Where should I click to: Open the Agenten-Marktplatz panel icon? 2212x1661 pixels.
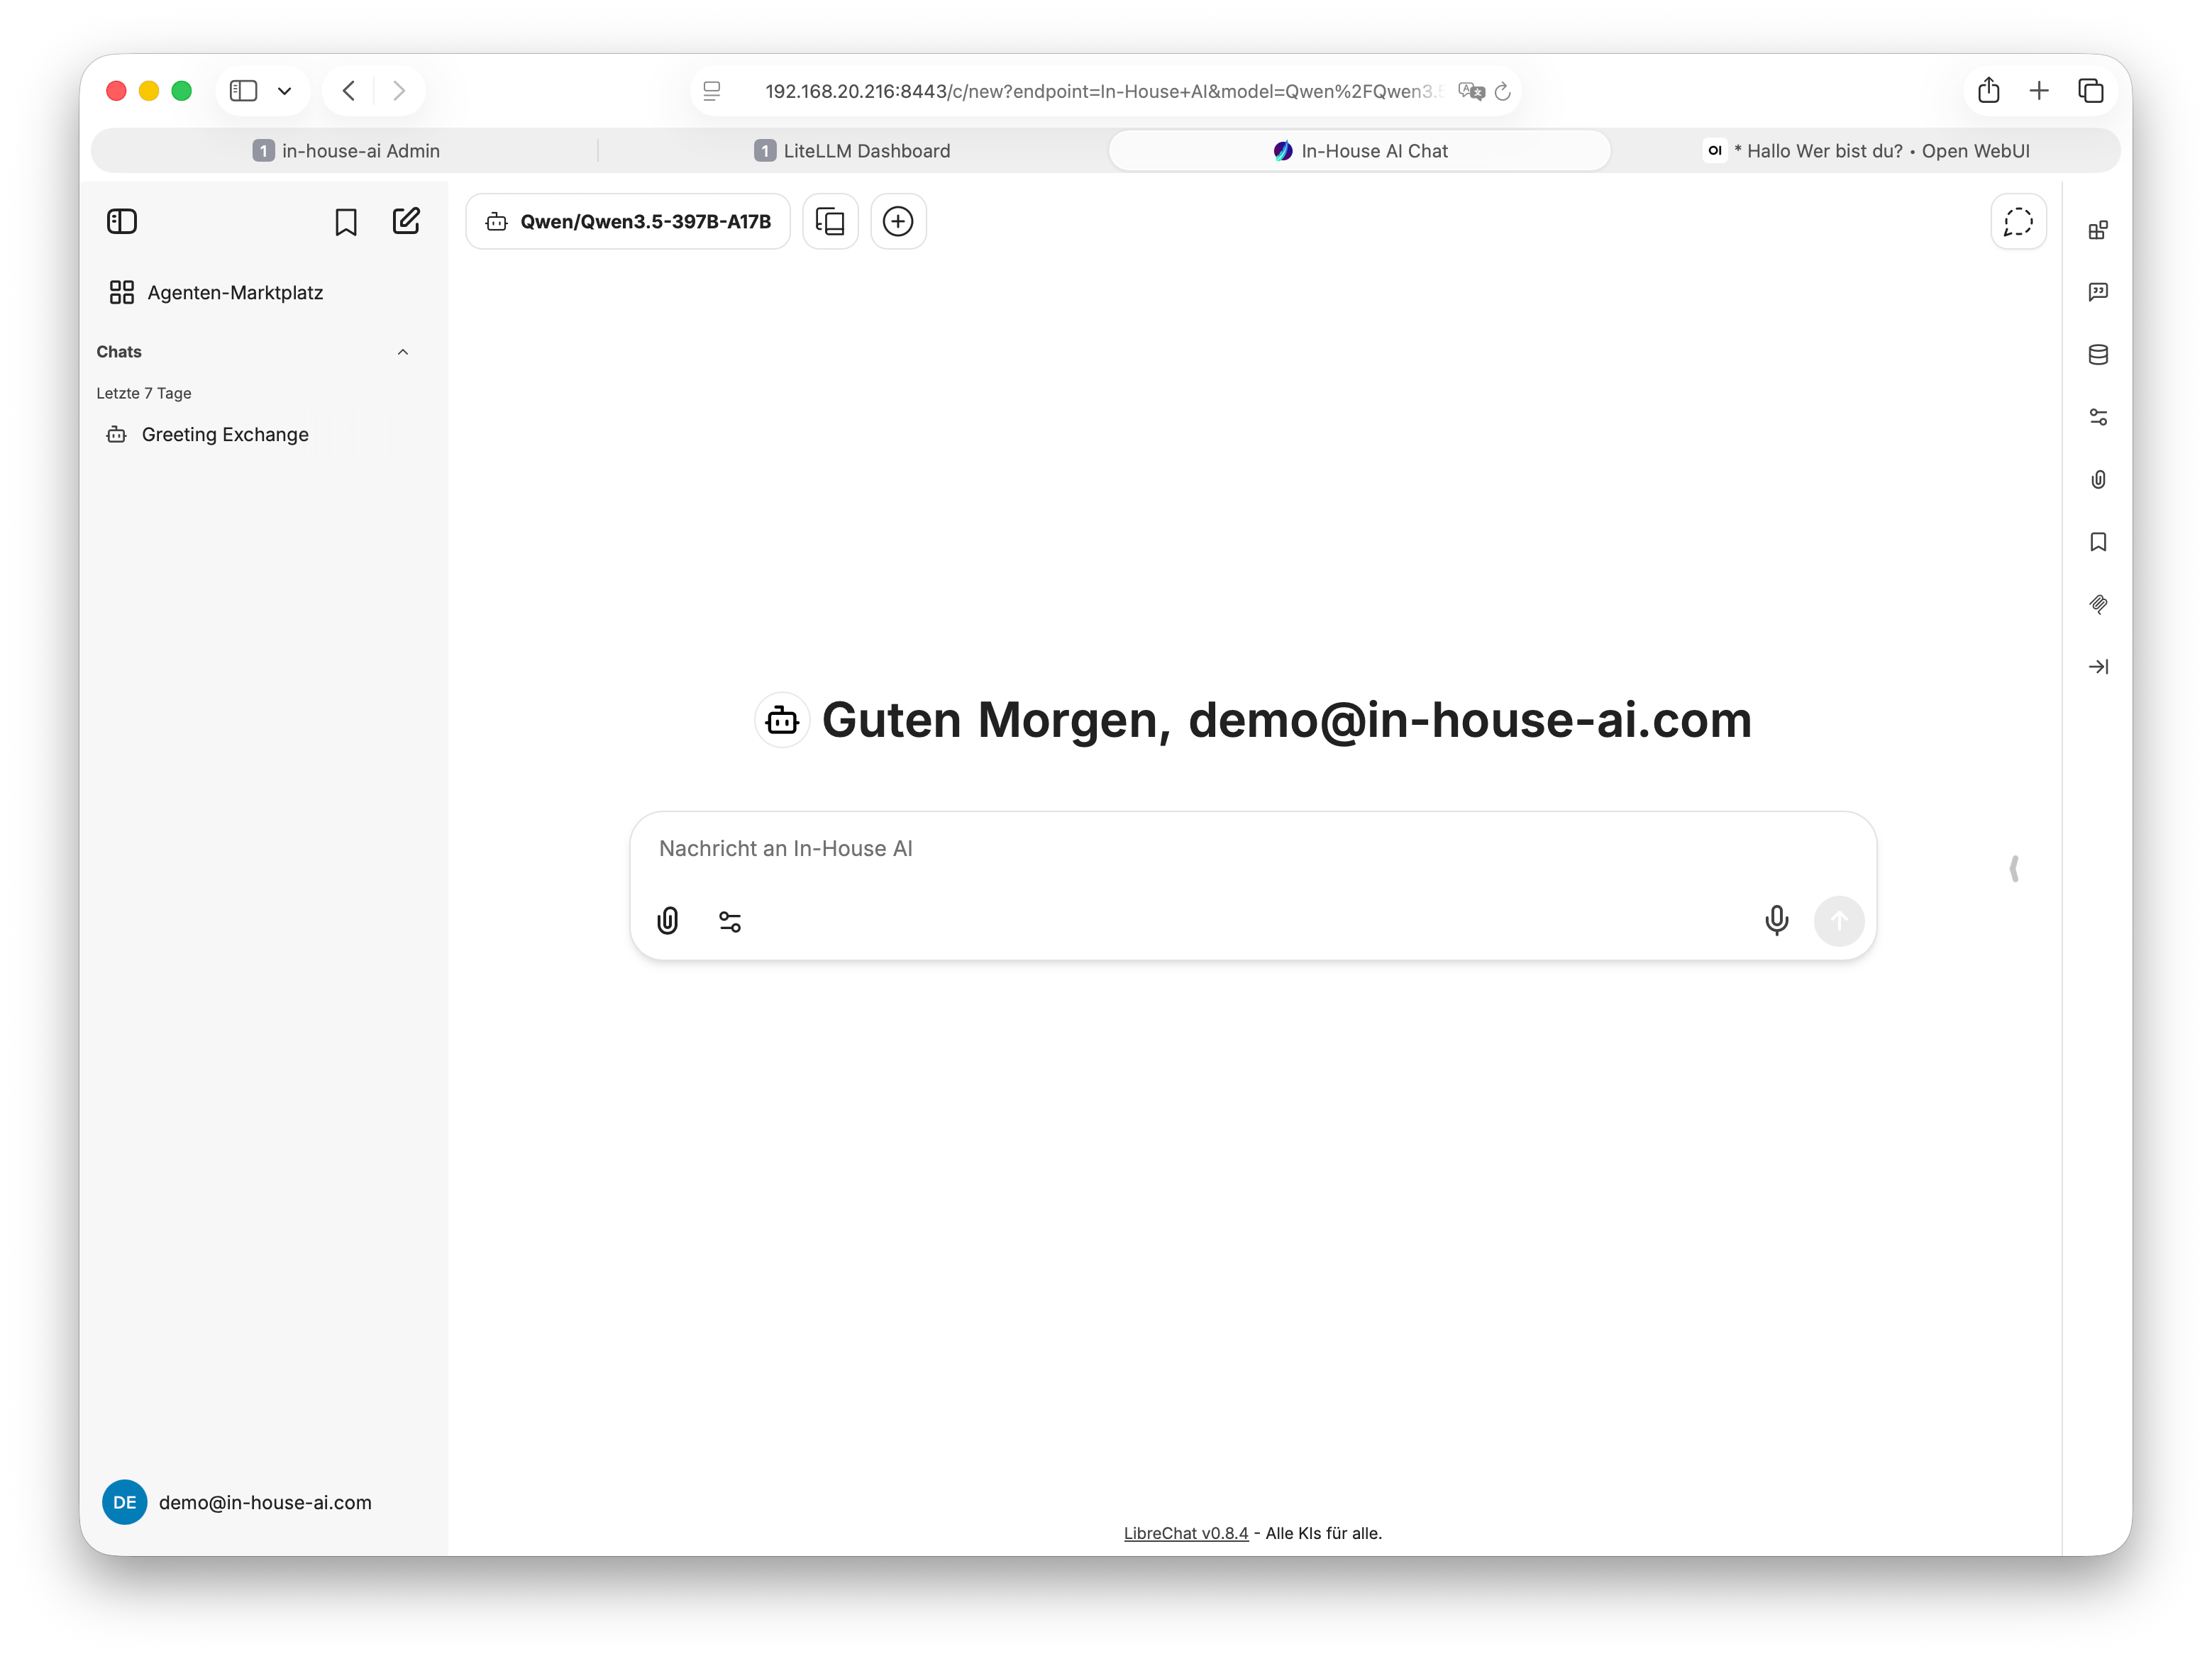point(123,292)
